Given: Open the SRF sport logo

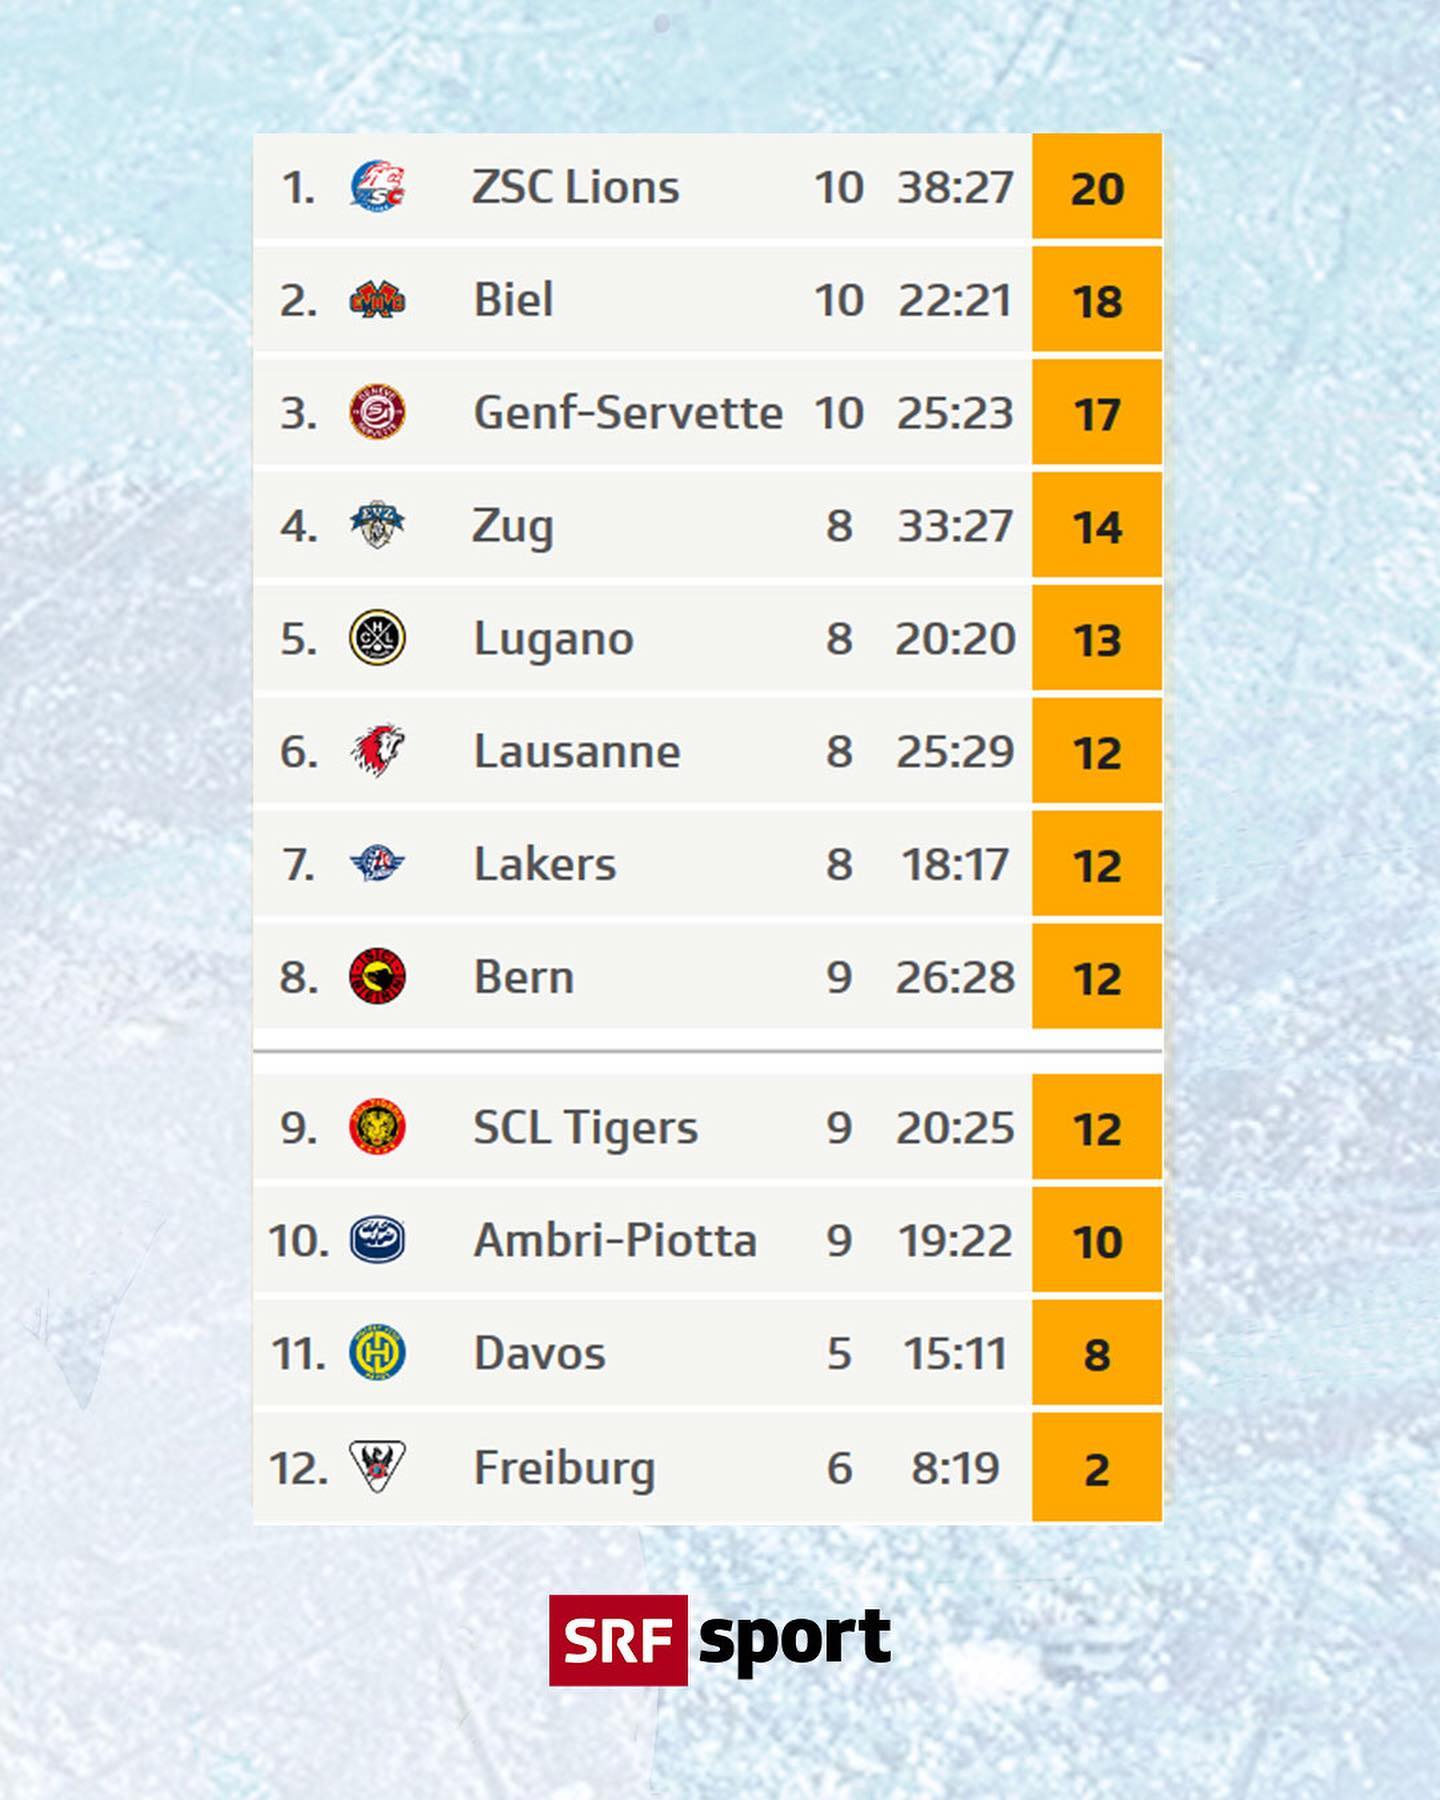Looking at the screenshot, I should (x=720, y=1640).
